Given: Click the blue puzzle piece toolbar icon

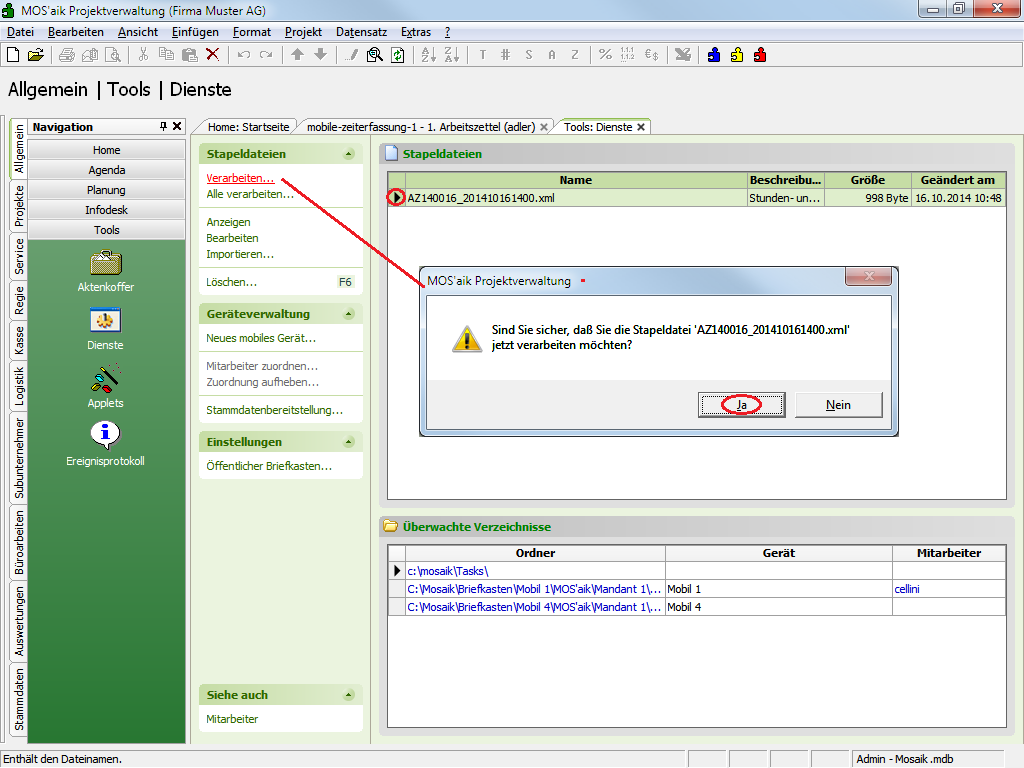Looking at the screenshot, I should tap(714, 55).
